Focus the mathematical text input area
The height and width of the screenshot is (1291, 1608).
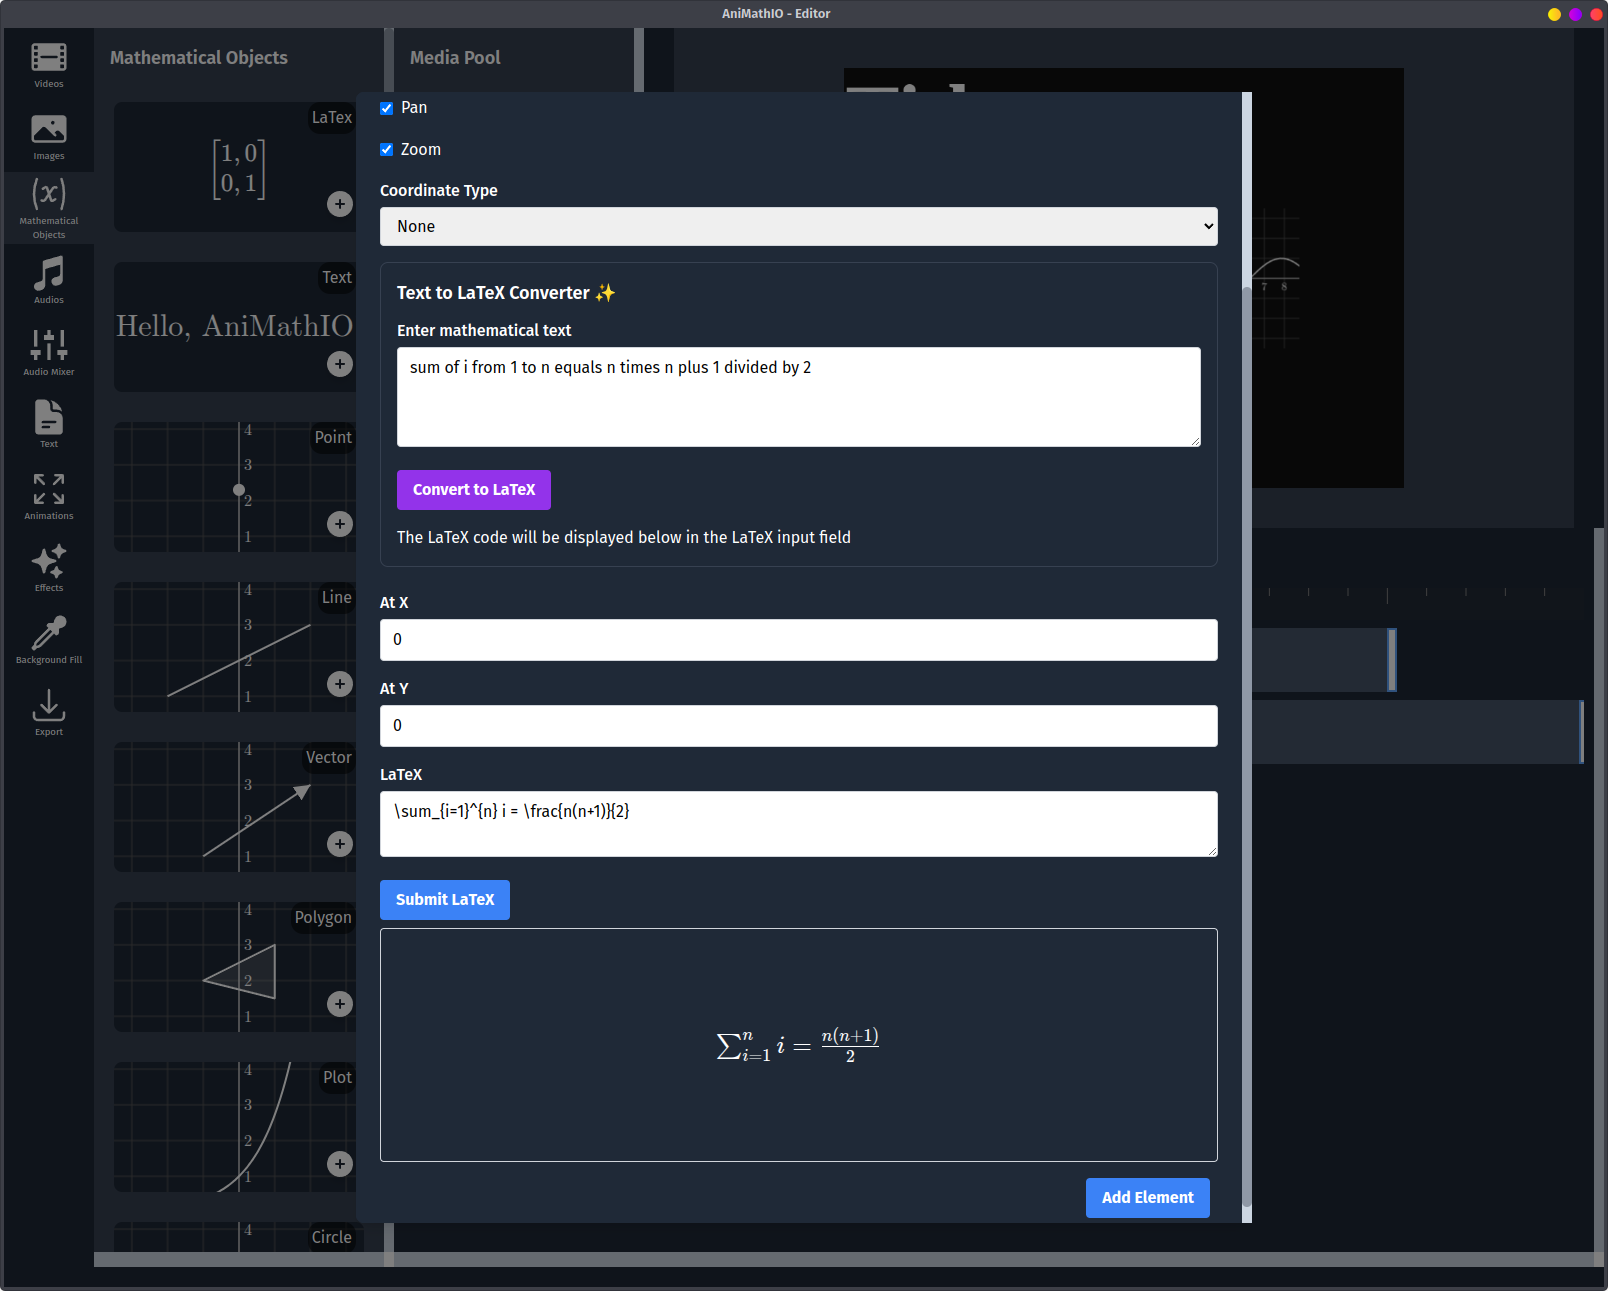(x=798, y=397)
